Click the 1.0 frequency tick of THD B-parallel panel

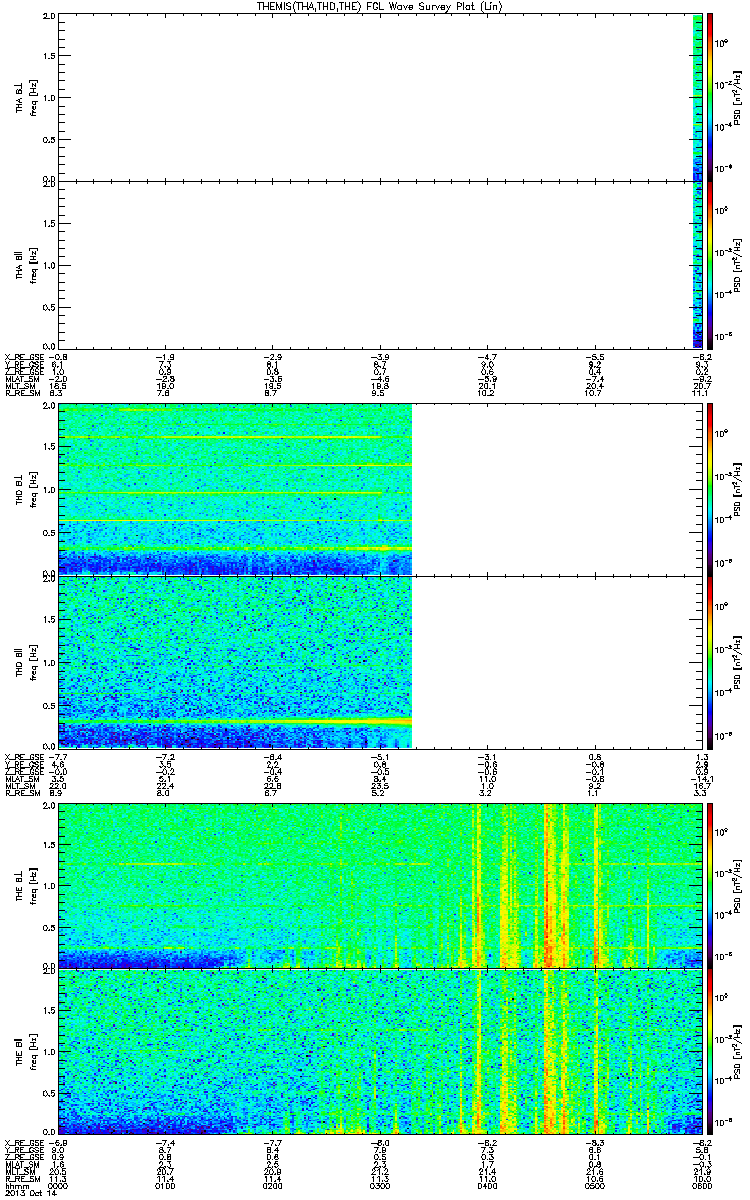coord(49,662)
